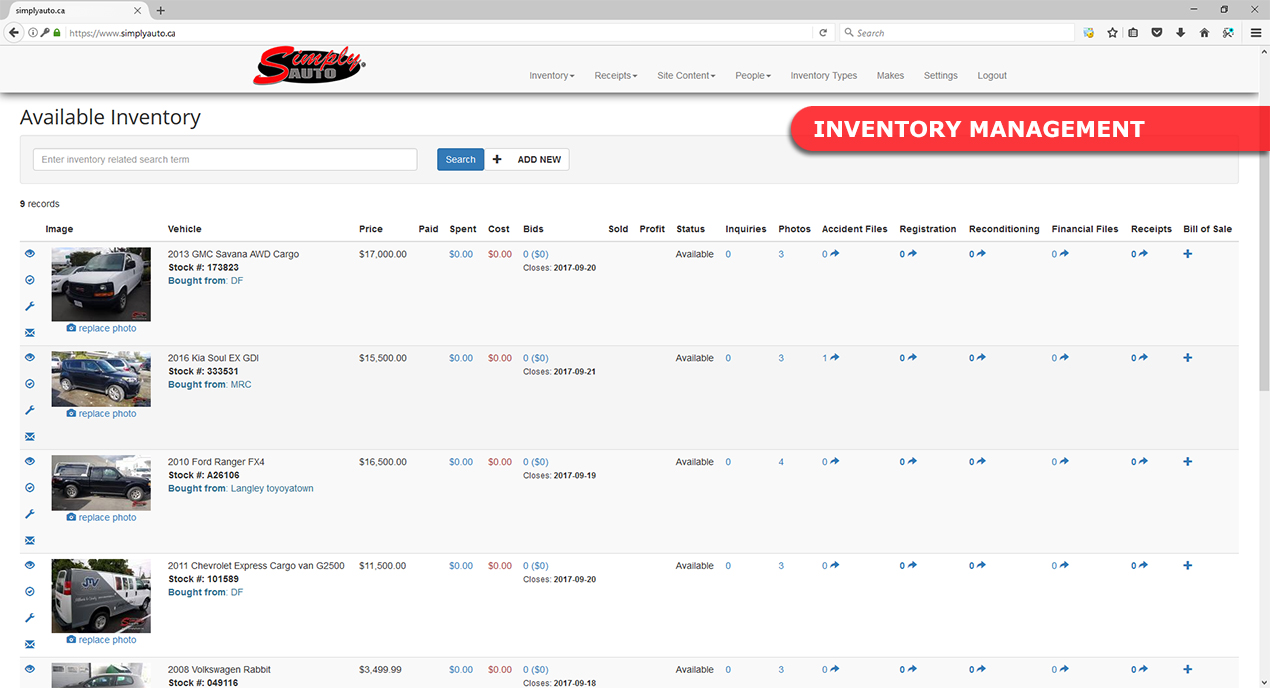
Task: Open bids link for Ford Ranger
Action: tap(535, 462)
